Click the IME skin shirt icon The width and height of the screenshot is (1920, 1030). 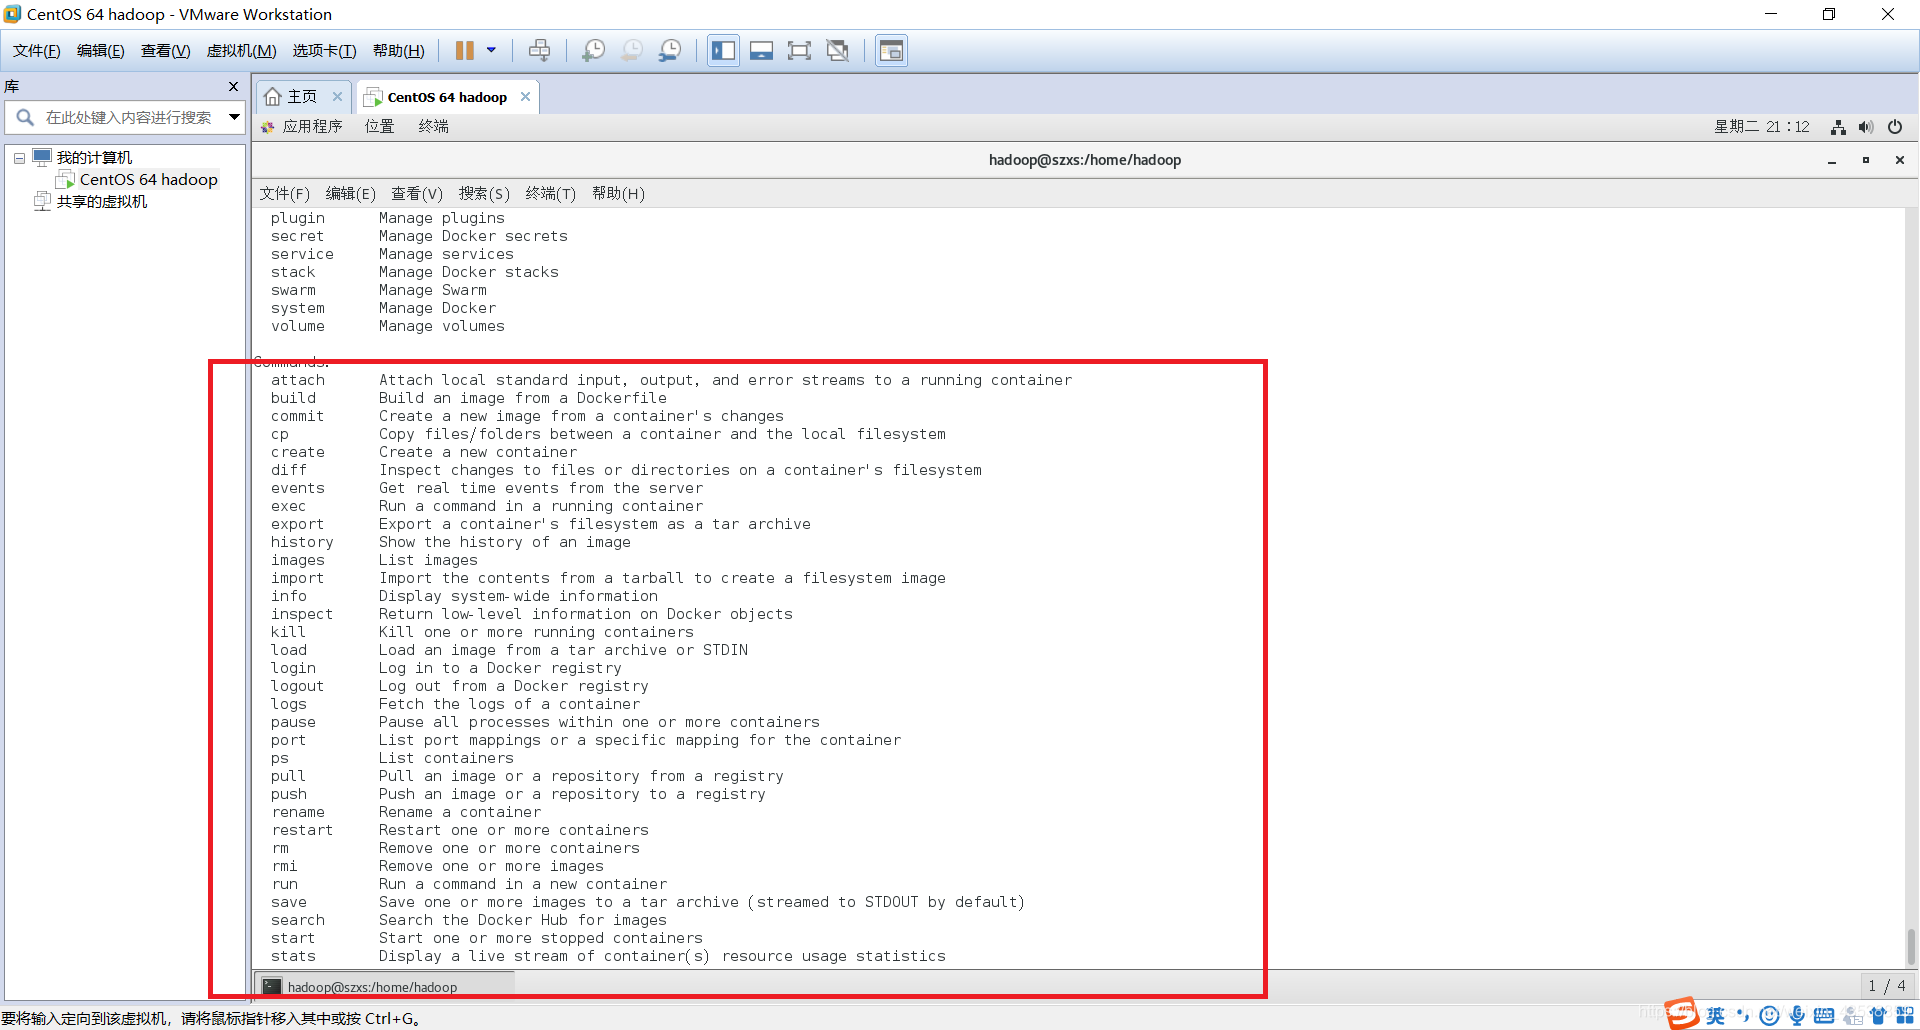click(x=1878, y=1016)
